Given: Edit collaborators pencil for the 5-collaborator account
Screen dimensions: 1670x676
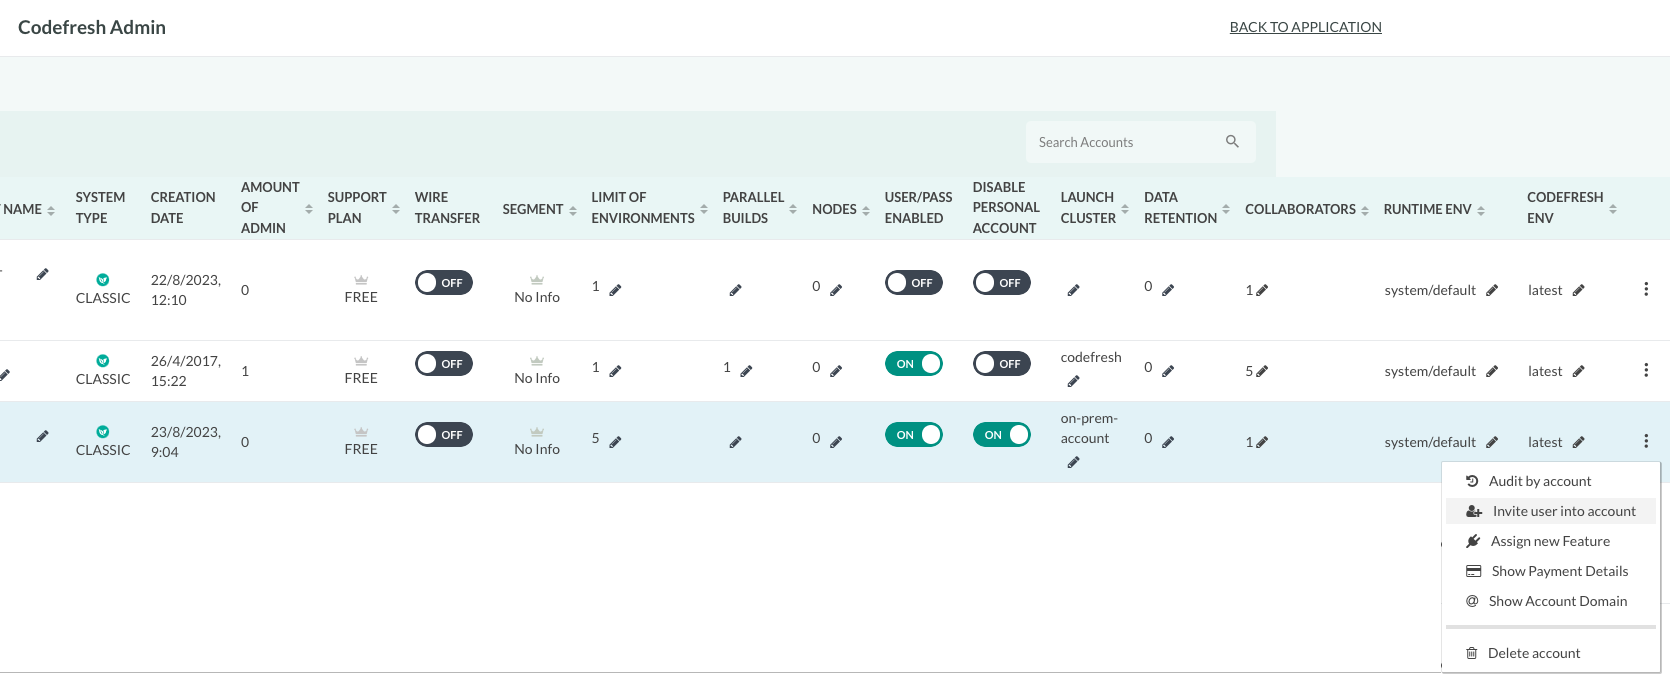Looking at the screenshot, I should 1262,371.
